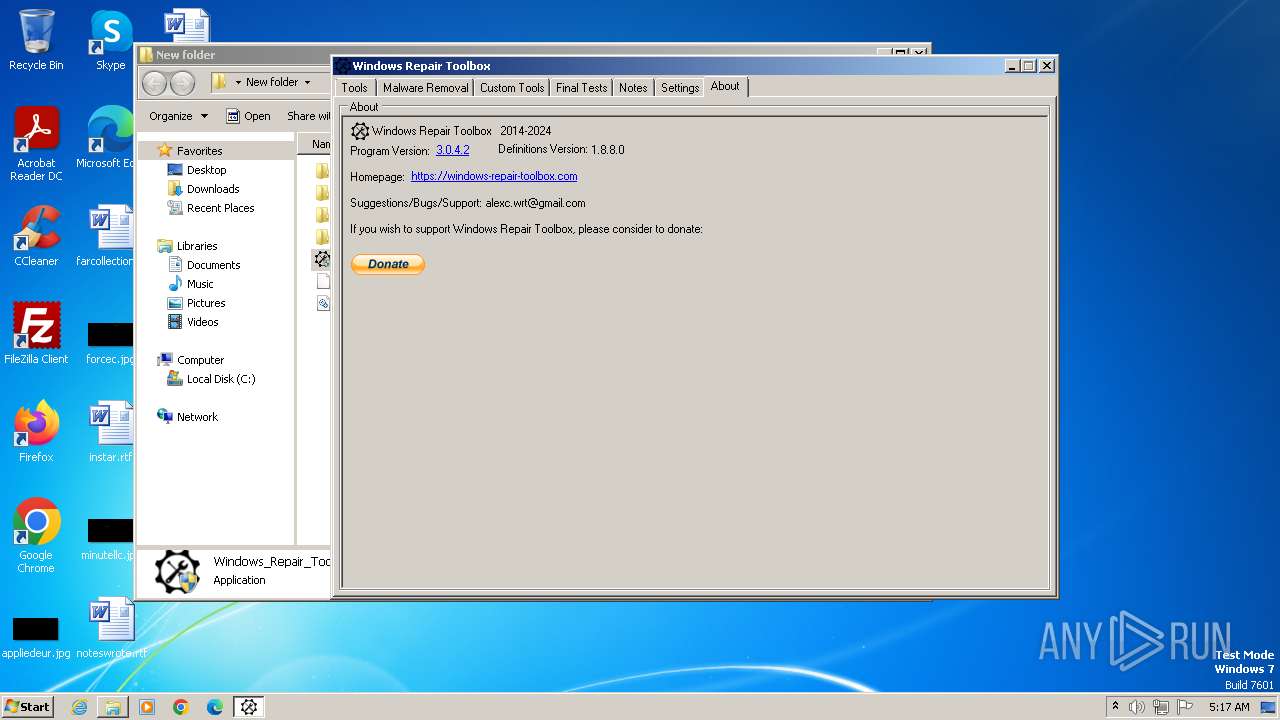Select Local Disk (C:) in tree

(x=221, y=379)
